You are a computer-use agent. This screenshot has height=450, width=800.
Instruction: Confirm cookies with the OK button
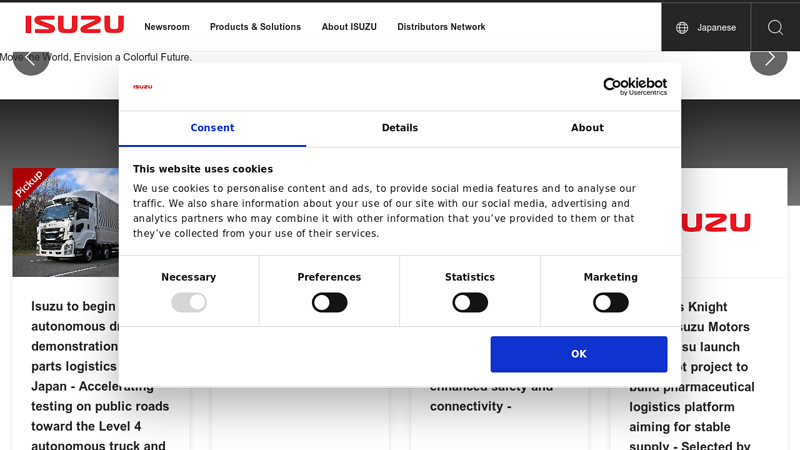click(579, 354)
